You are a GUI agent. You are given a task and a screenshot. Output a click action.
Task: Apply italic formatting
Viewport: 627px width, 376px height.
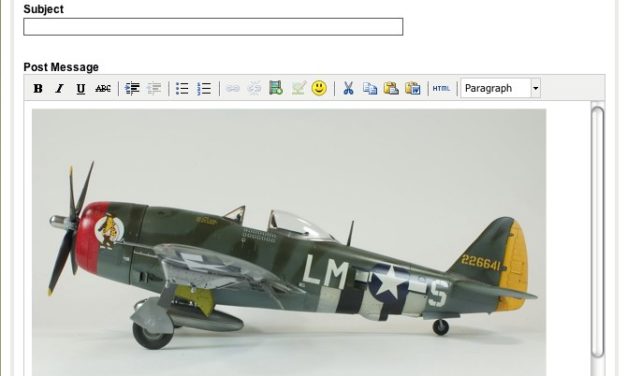click(59, 88)
